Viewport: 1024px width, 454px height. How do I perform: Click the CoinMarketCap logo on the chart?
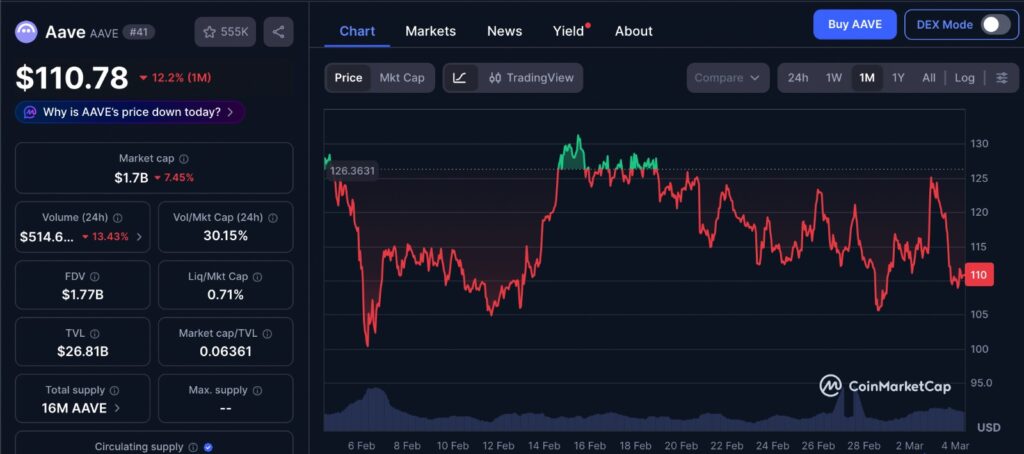coord(885,386)
